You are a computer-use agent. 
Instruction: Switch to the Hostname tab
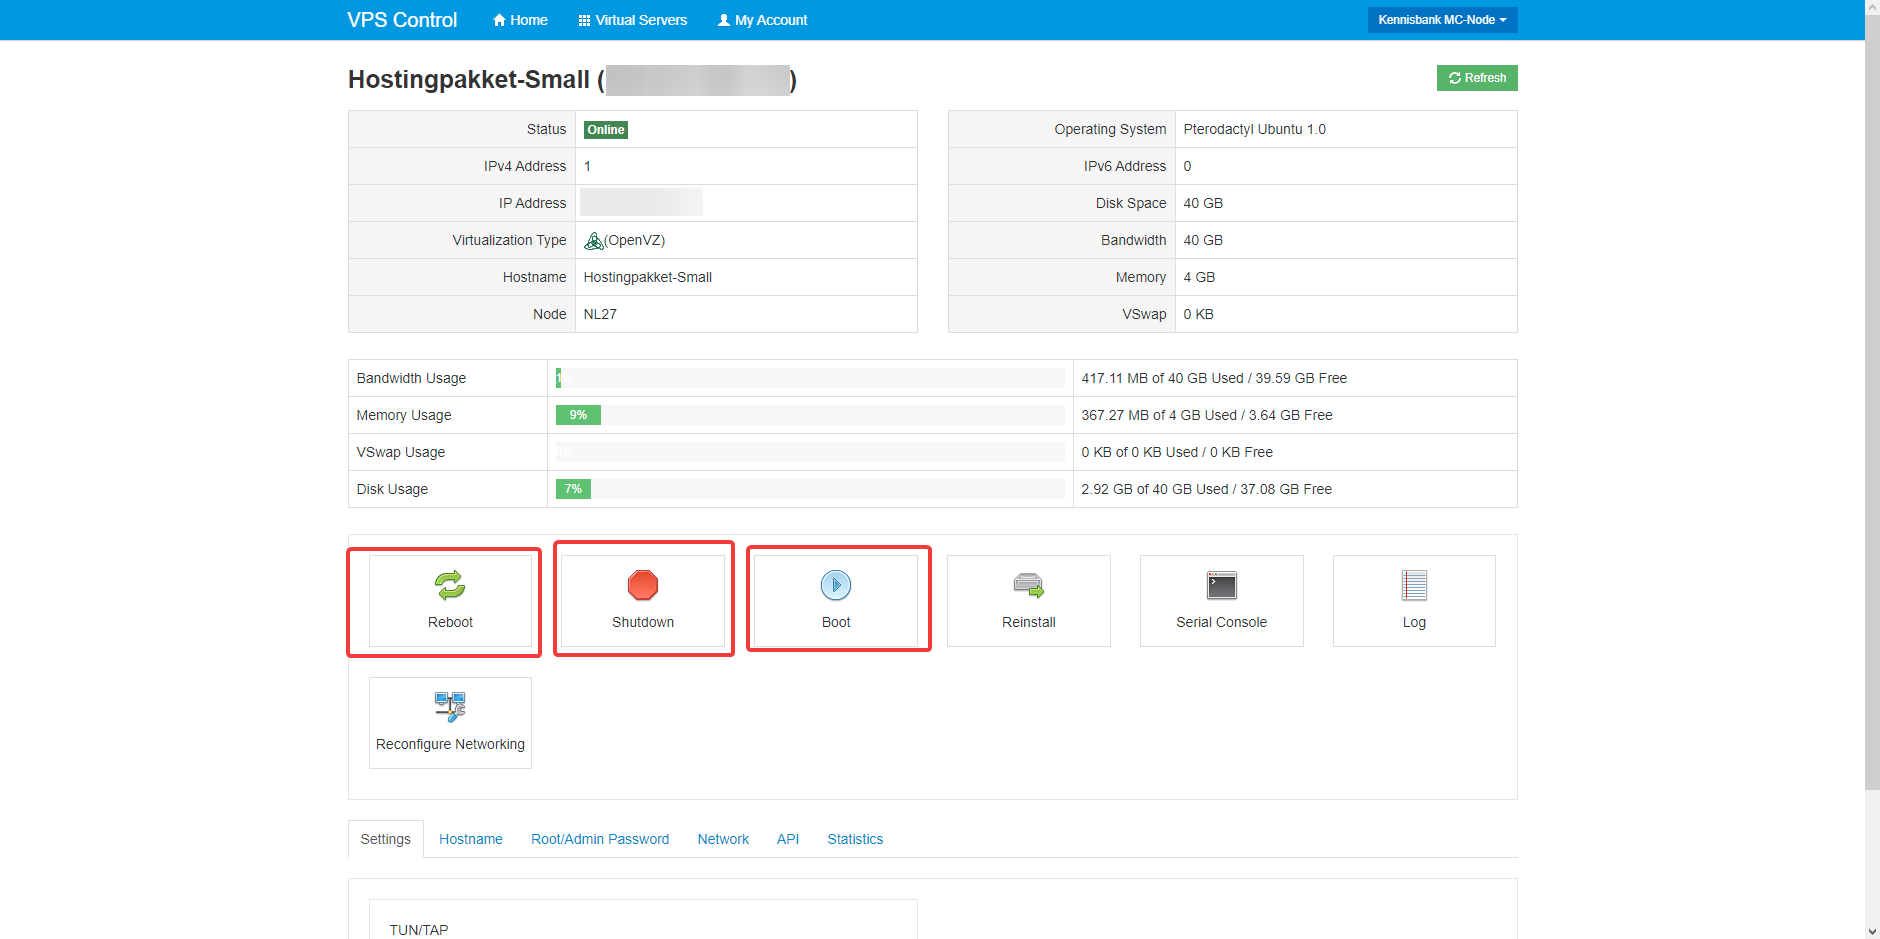click(x=471, y=839)
